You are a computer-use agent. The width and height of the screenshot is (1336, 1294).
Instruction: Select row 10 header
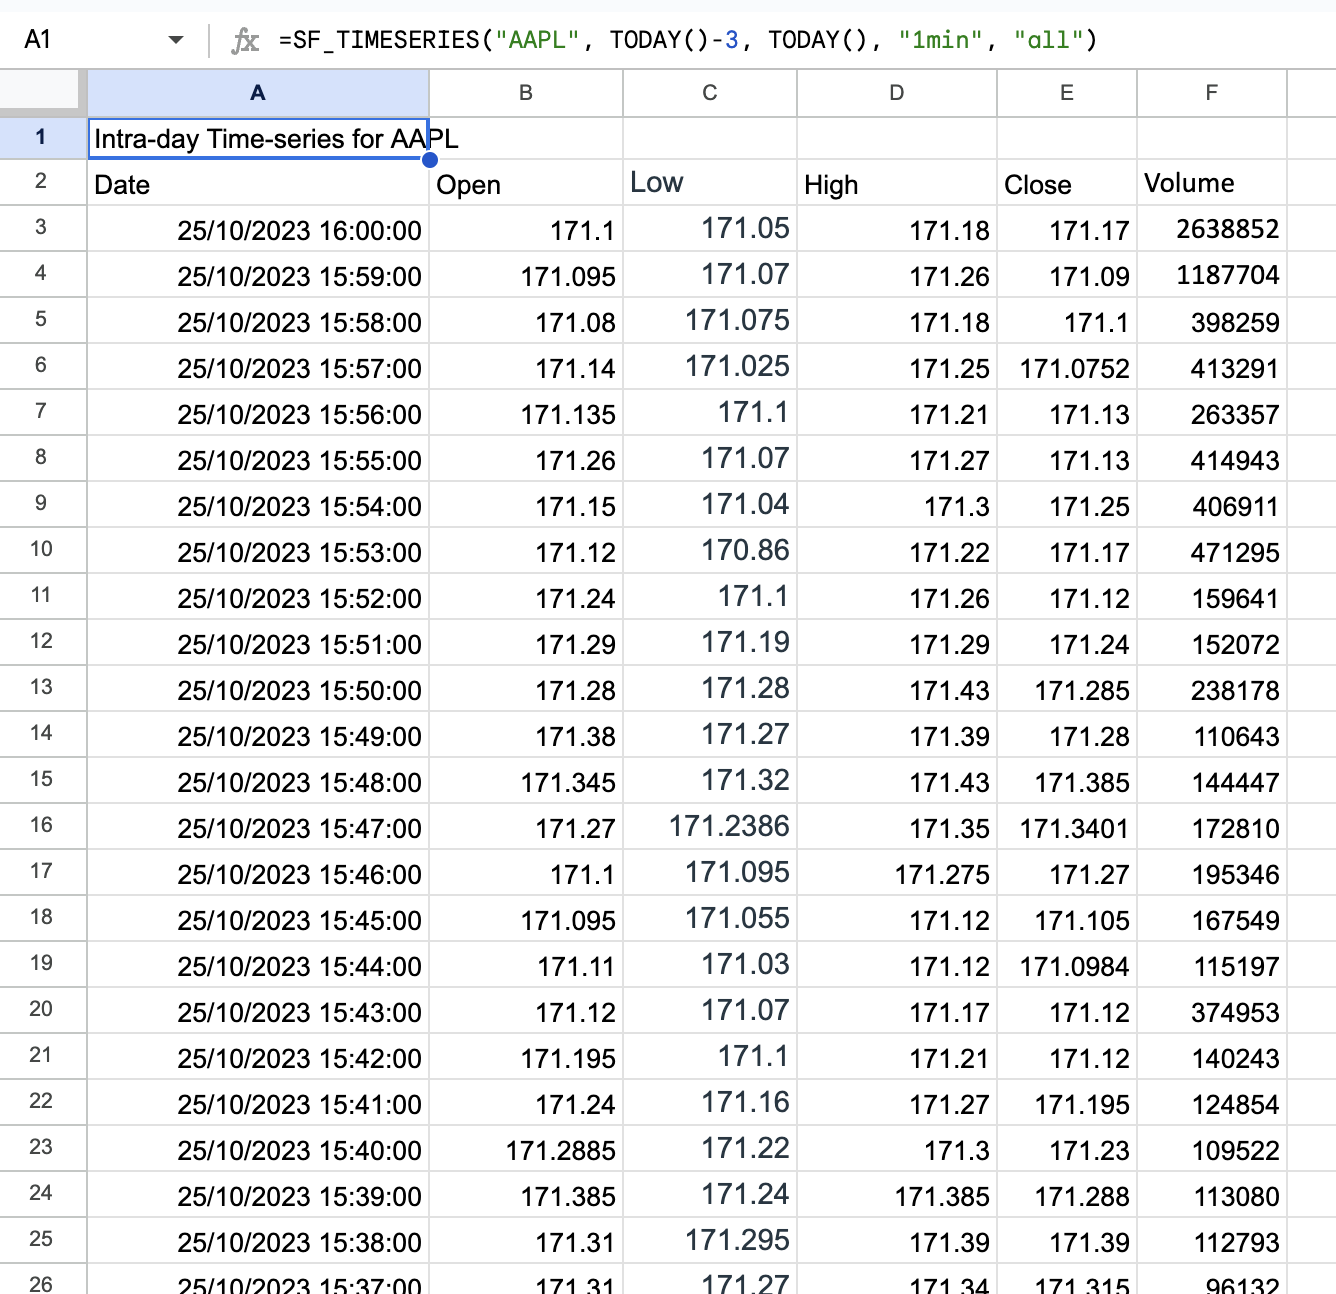click(42, 549)
